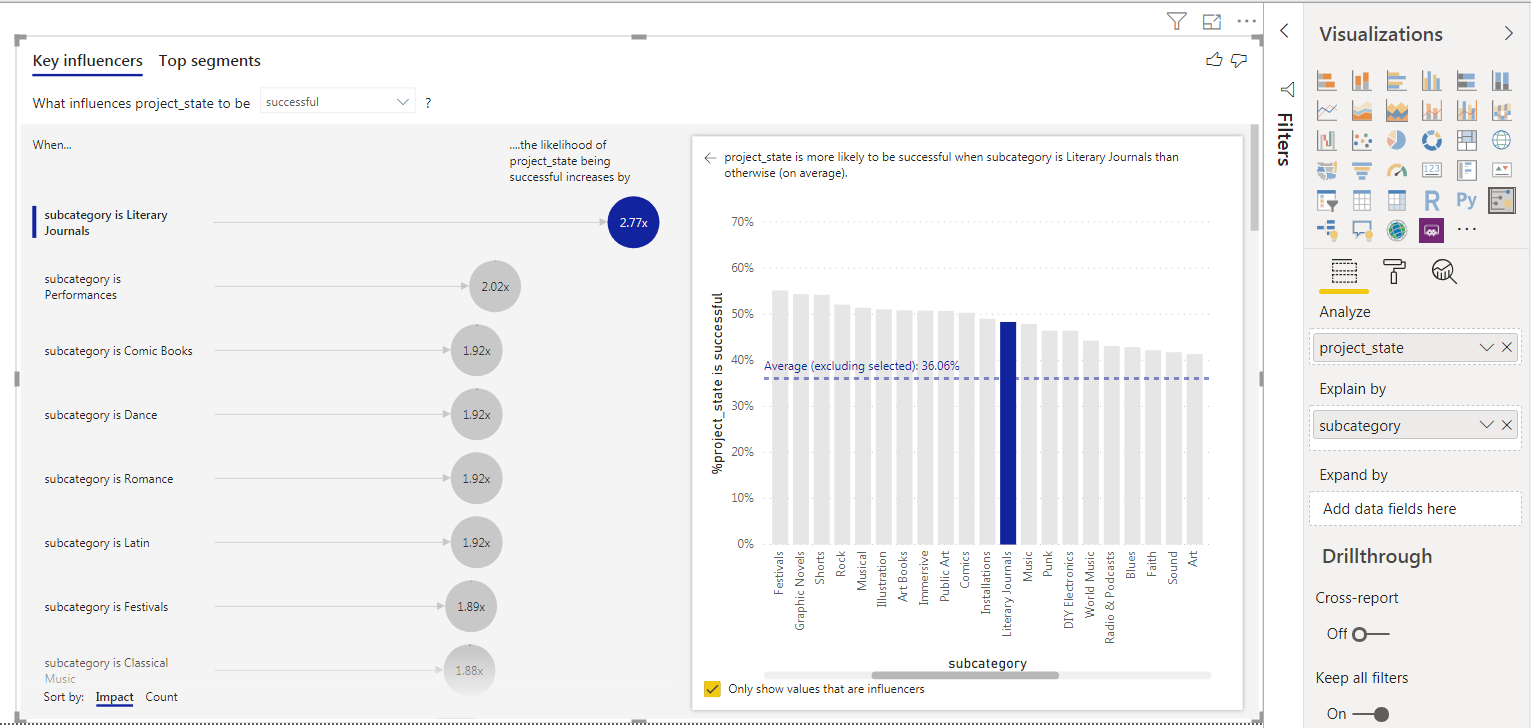The height and width of the screenshot is (728, 1531).
Task: Select the treemap visualization icon
Action: tap(1466, 140)
